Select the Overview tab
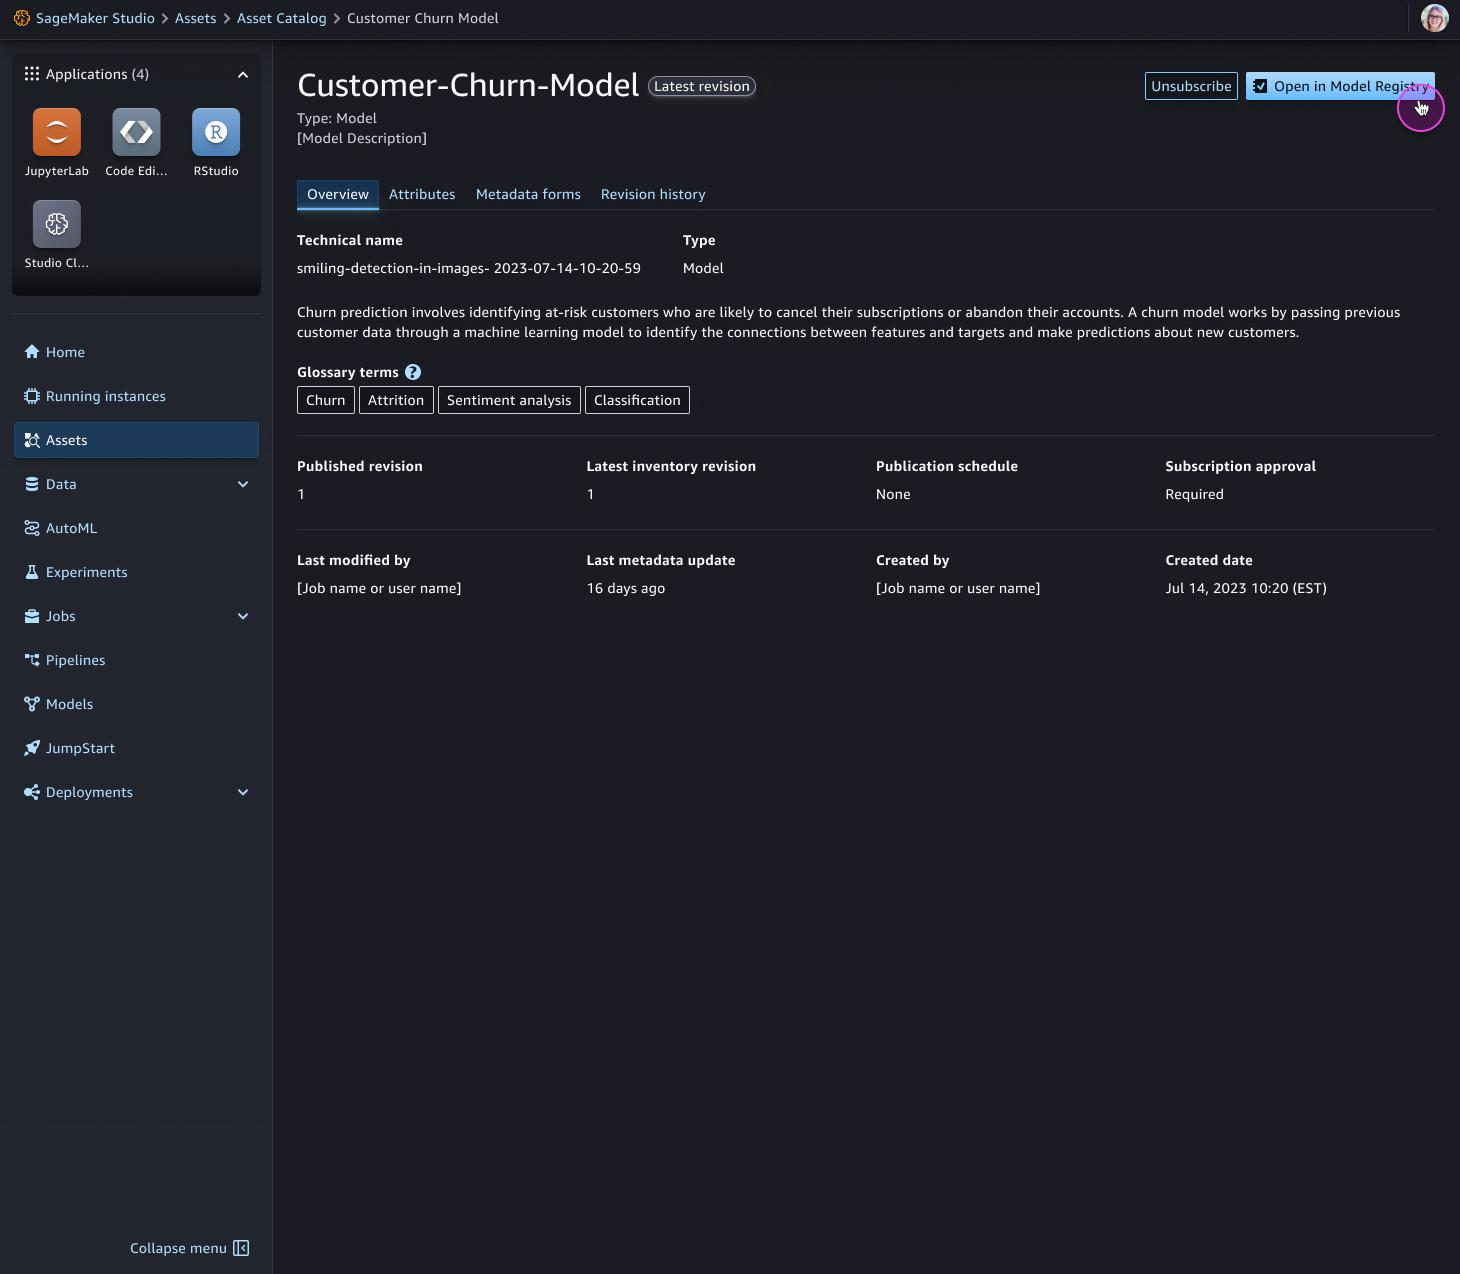The height and width of the screenshot is (1274, 1460). pos(338,194)
